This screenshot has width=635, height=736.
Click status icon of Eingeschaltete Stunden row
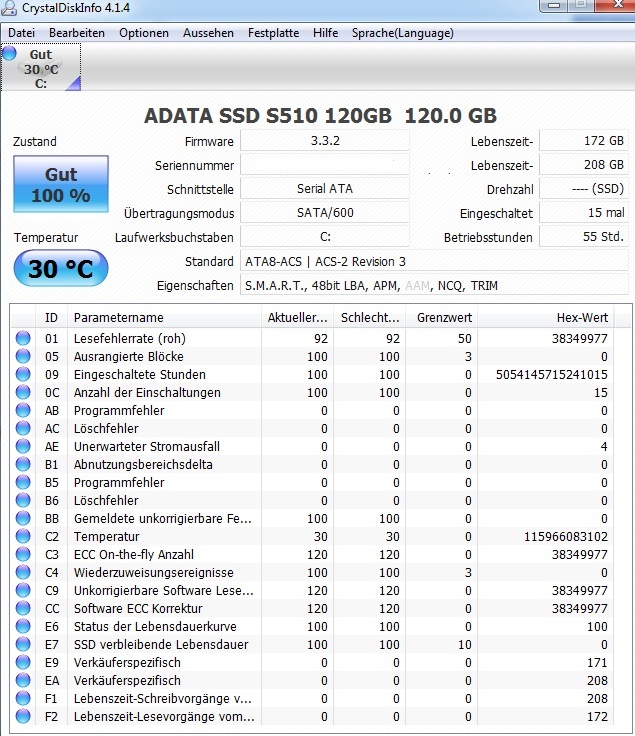[23, 374]
